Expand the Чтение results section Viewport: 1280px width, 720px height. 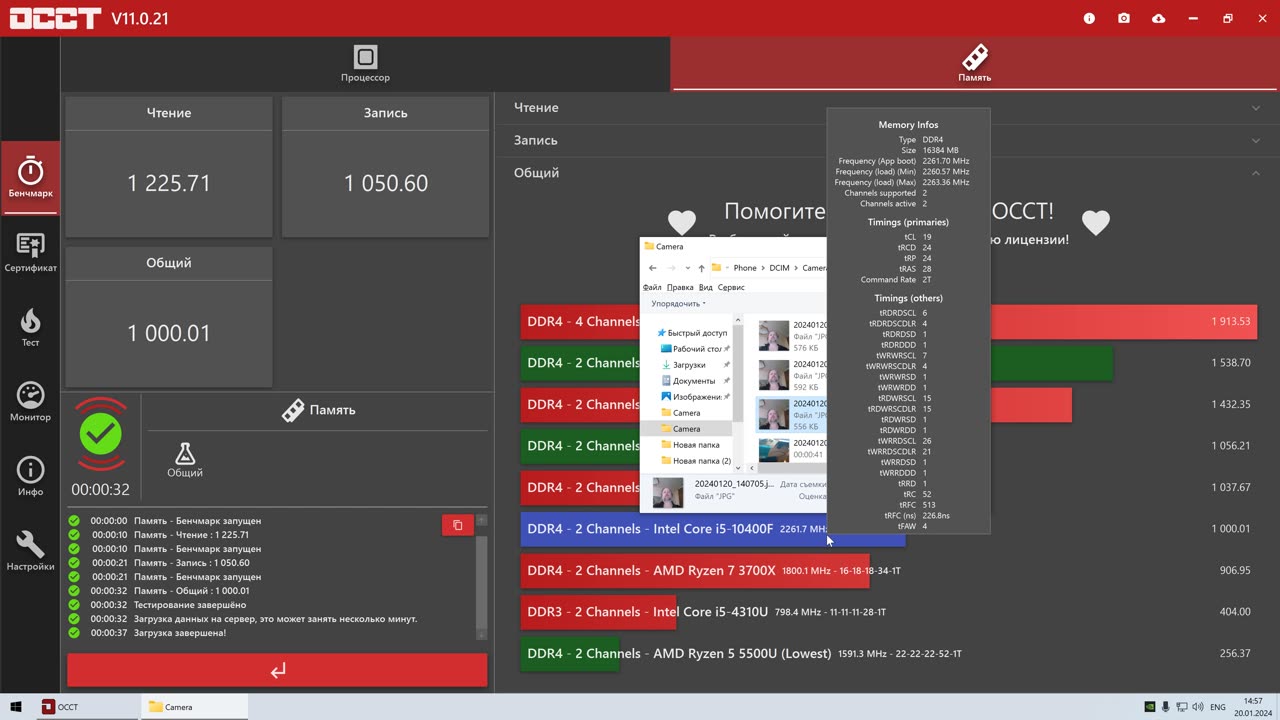[x=887, y=108]
